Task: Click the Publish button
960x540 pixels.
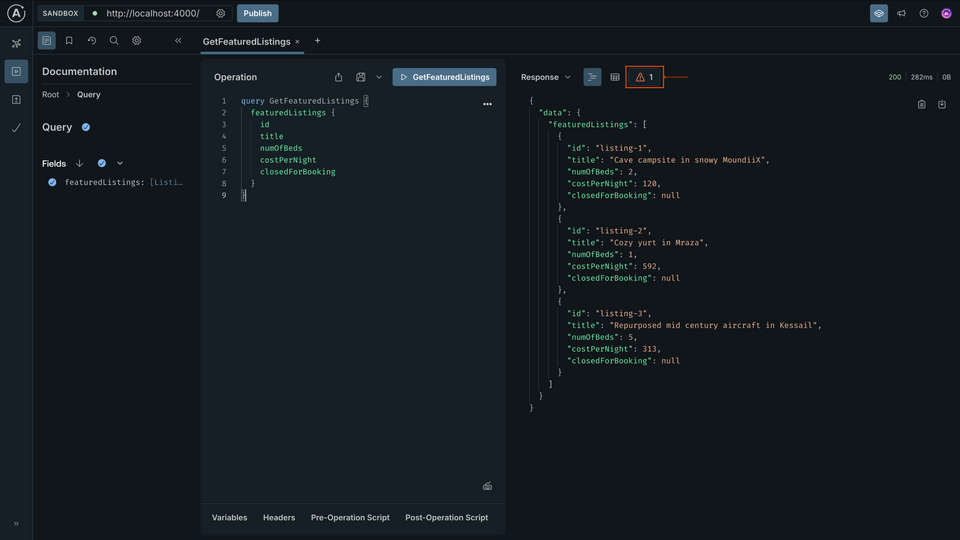Action: pyautogui.click(x=257, y=14)
